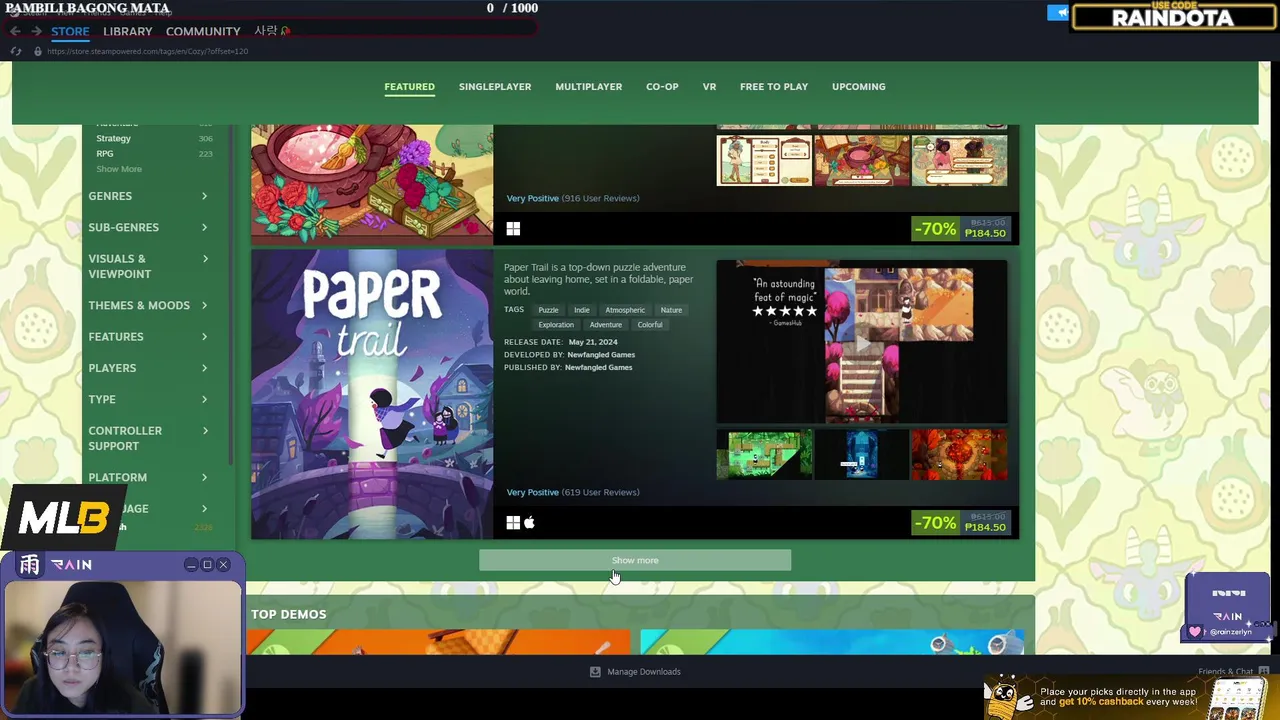Screen dimensions: 1280x720
Task: Open the Manage Downloads icon
Action: coord(595,672)
